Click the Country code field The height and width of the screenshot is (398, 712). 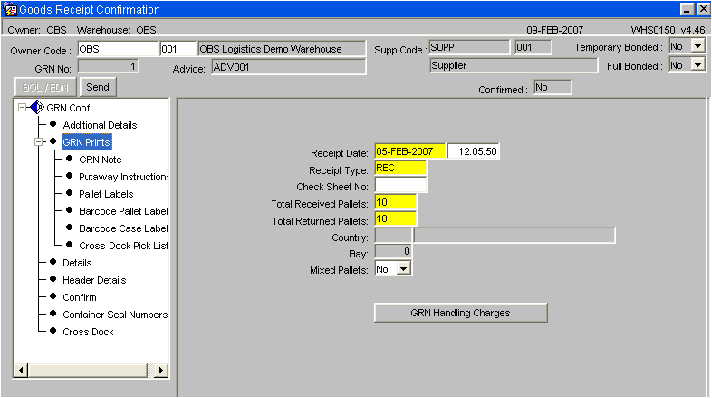[393, 235]
